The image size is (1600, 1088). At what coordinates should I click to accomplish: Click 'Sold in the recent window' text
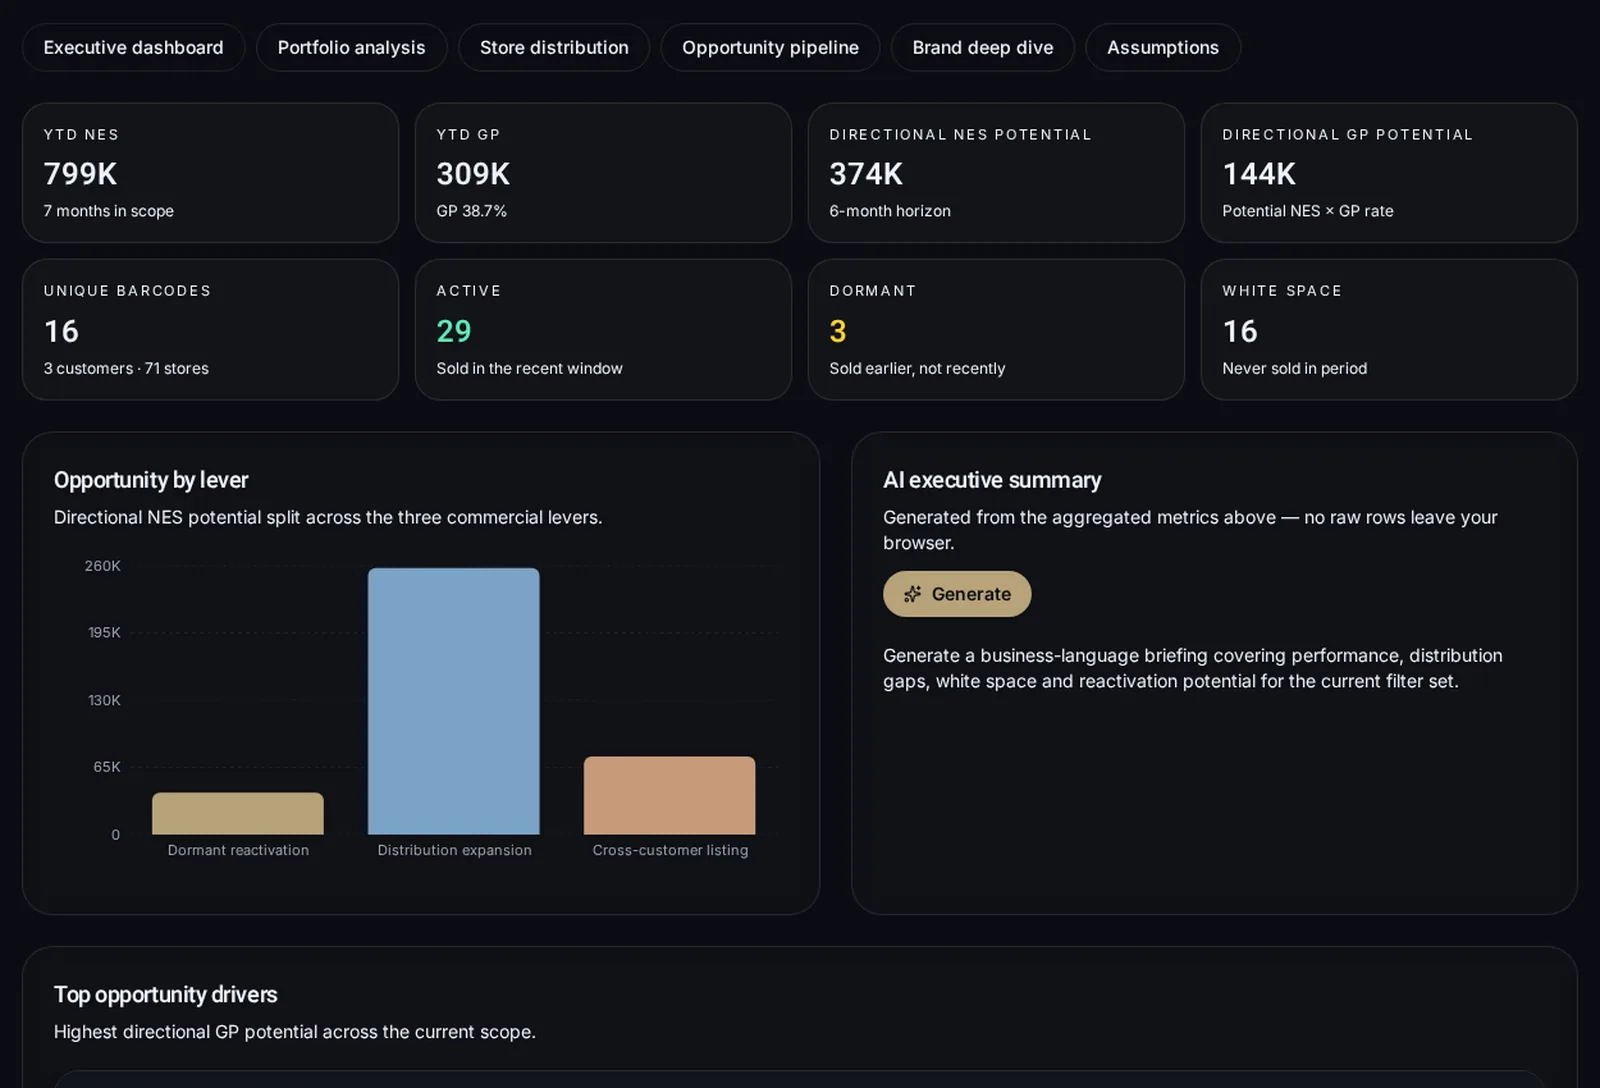pos(529,368)
